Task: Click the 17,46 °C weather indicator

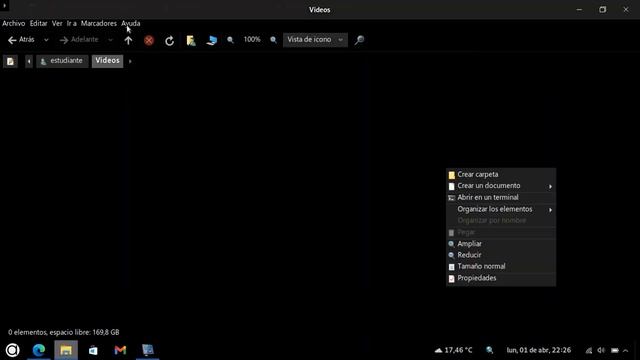Action: [453, 350]
